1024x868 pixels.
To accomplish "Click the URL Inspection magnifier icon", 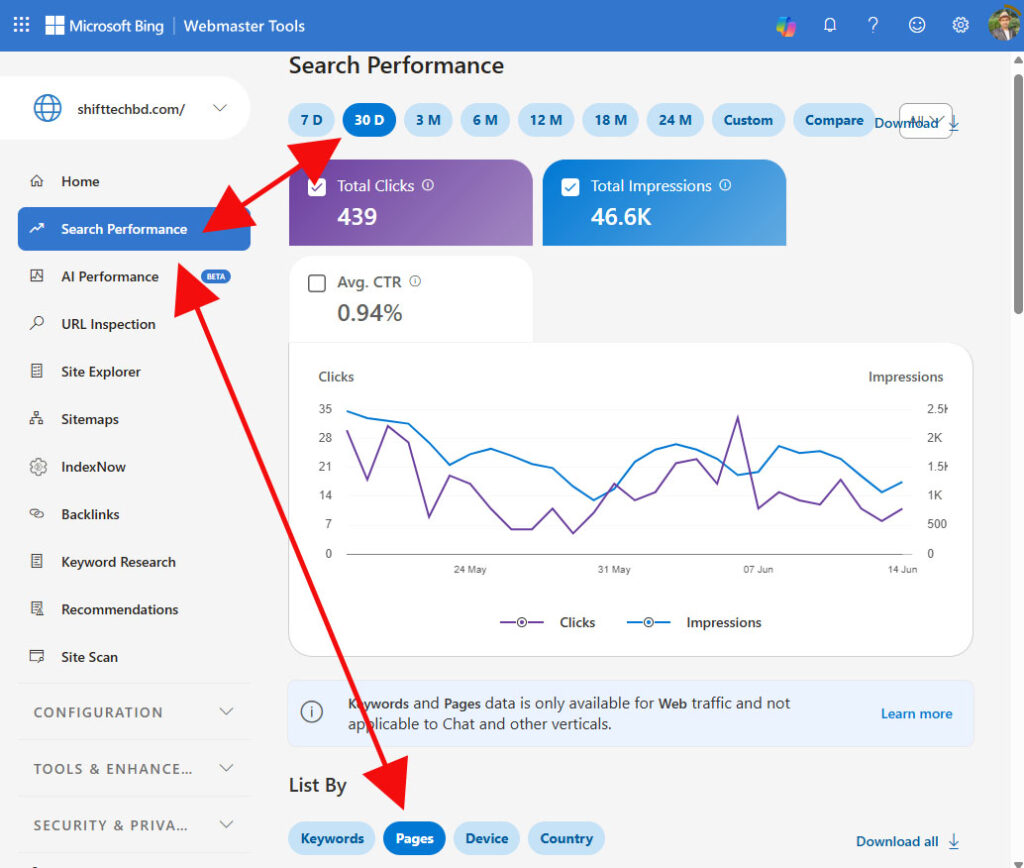I will pyautogui.click(x=37, y=323).
